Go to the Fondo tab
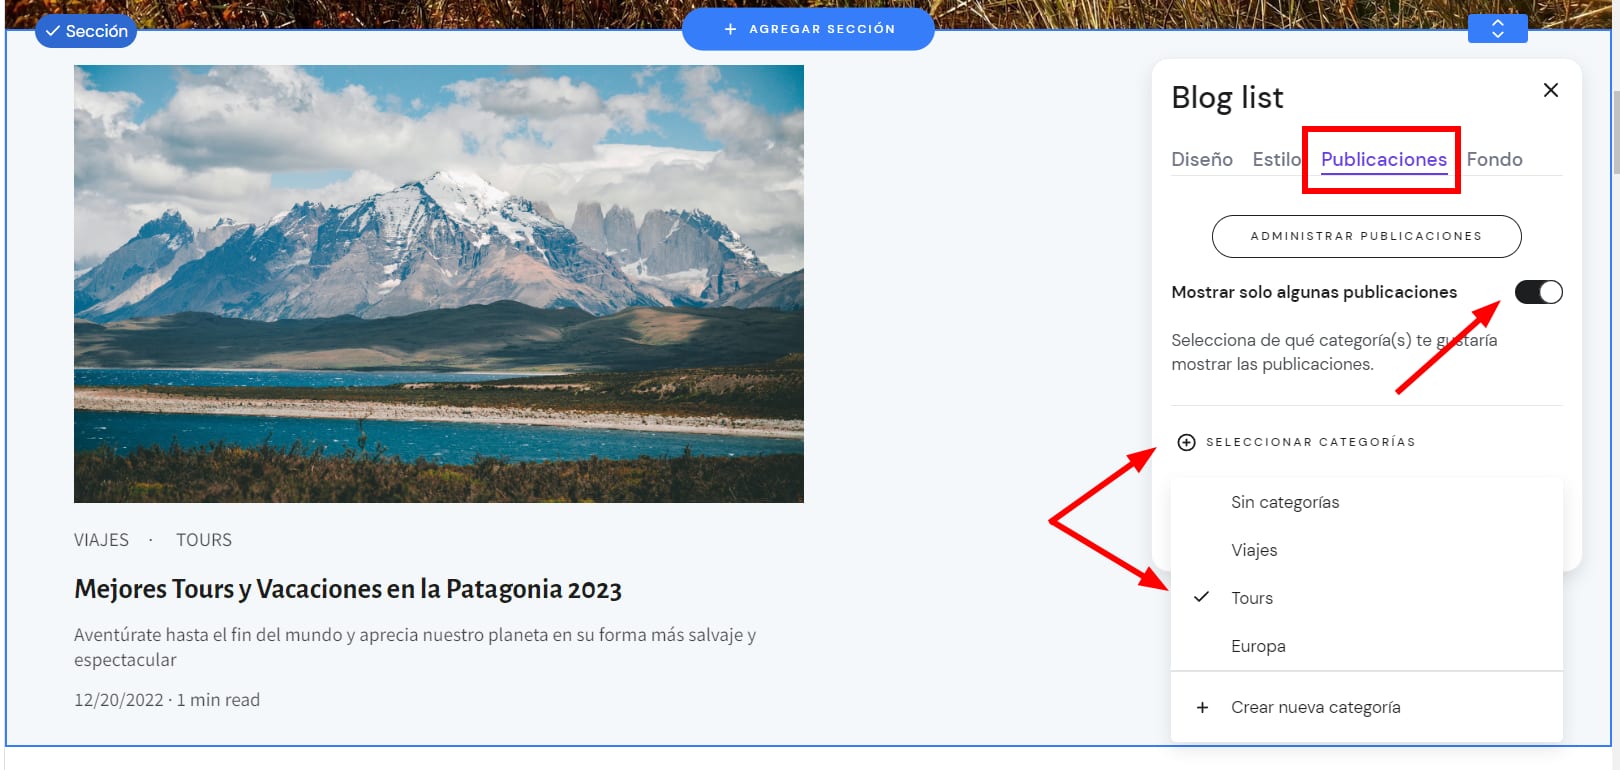The height and width of the screenshot is (770, 1620). 1494,159
